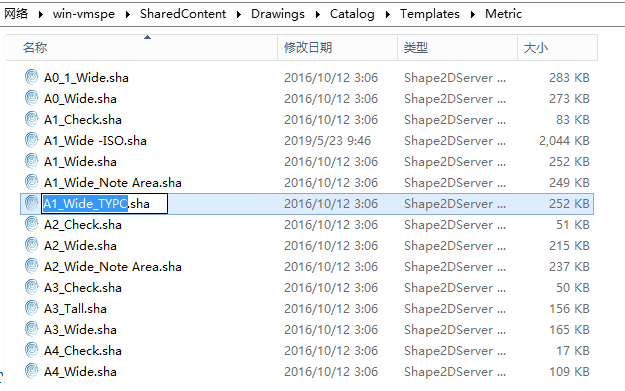Image resolution: width=625 pixels, height=391 pixels.
Task: Expand the arrow after SharedContent in path
Action: pyautogui.click(x=239, y=14)
